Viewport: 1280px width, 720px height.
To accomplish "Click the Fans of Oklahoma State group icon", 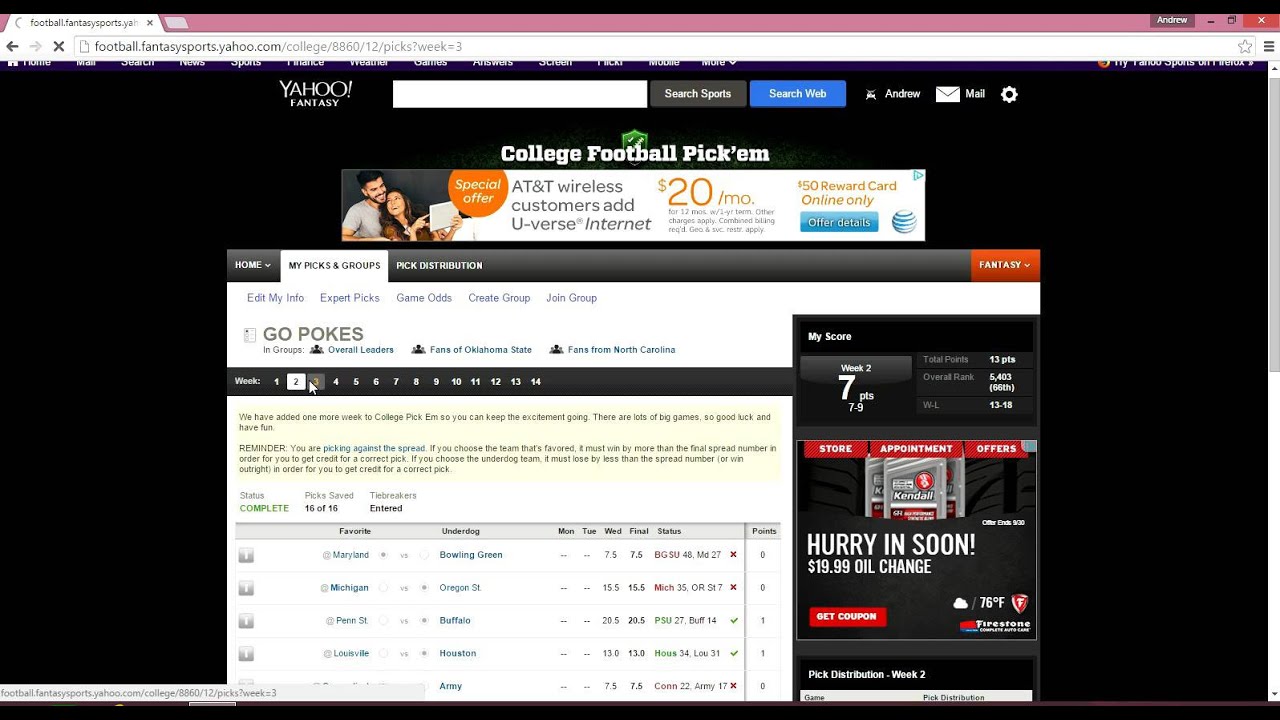I will coord(418,350).
